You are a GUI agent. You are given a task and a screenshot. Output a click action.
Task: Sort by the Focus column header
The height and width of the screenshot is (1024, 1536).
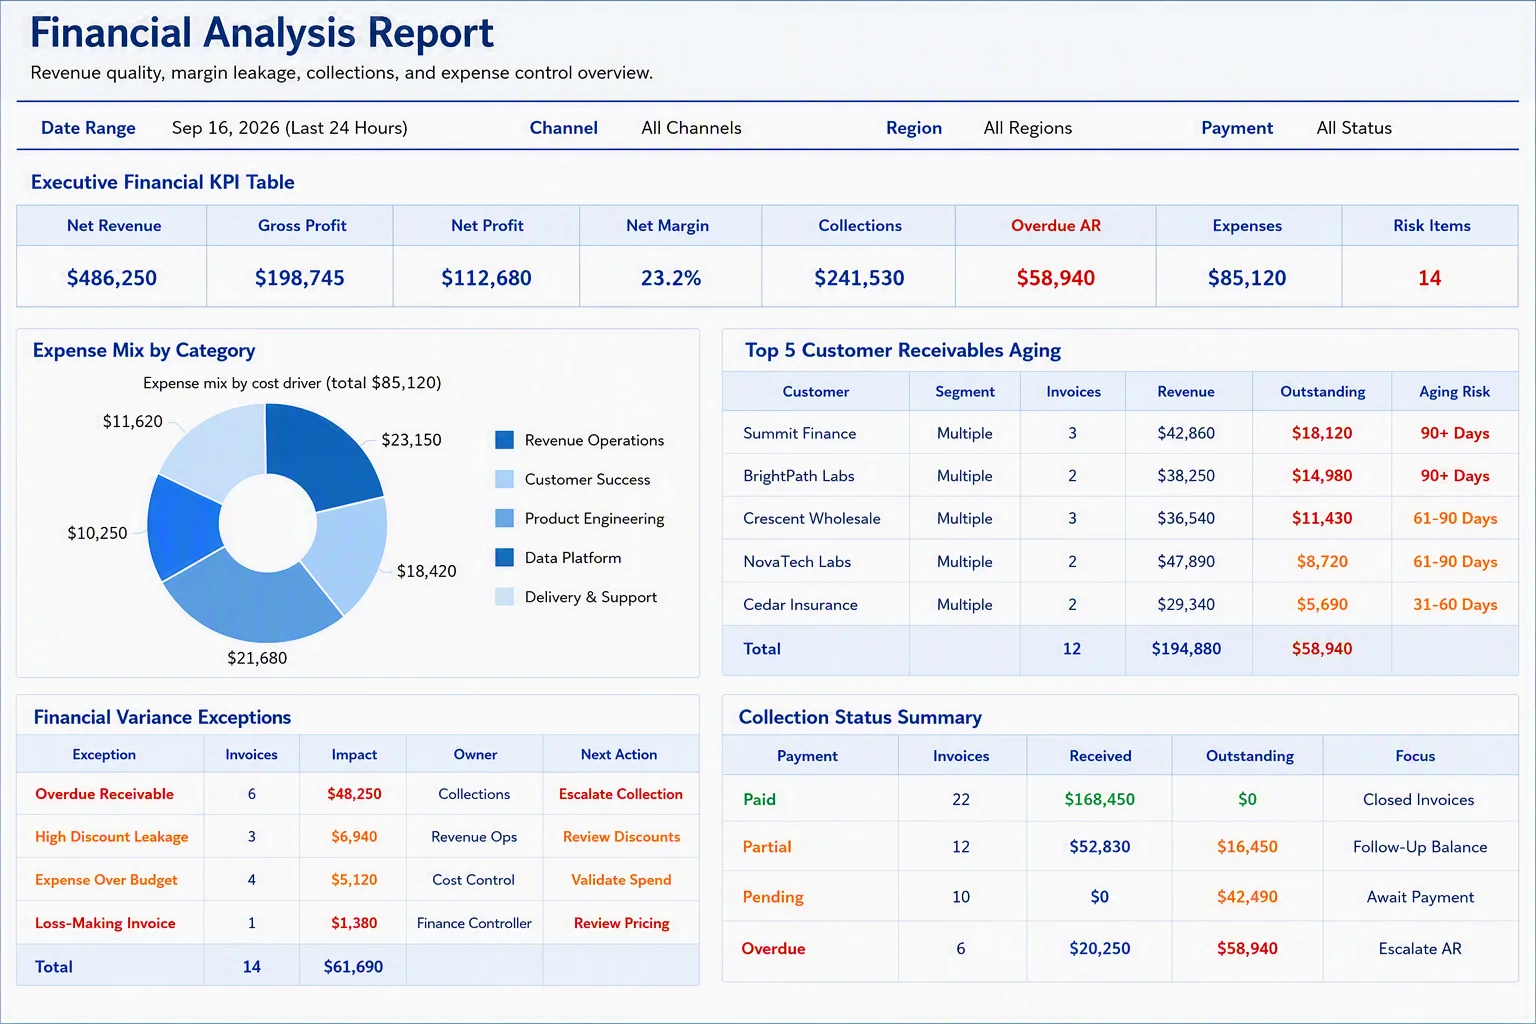pyautogui.click(x=1415, y=756)
